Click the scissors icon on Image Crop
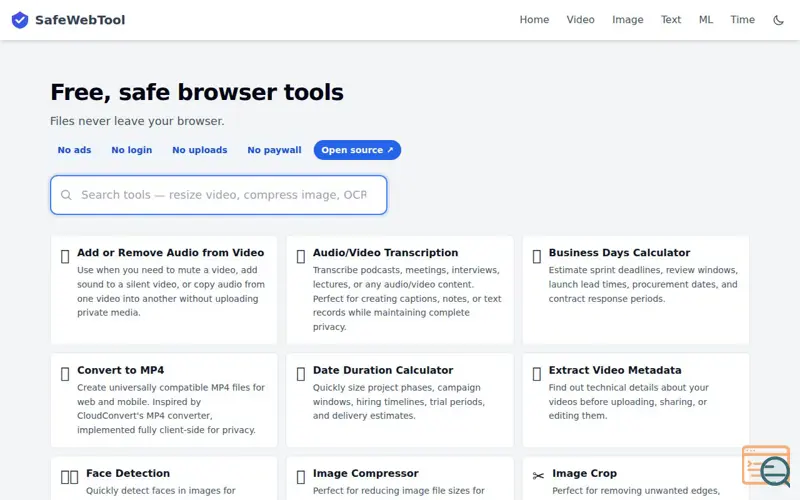This screenshot has height=500, width=800. [x=538, y=476]
